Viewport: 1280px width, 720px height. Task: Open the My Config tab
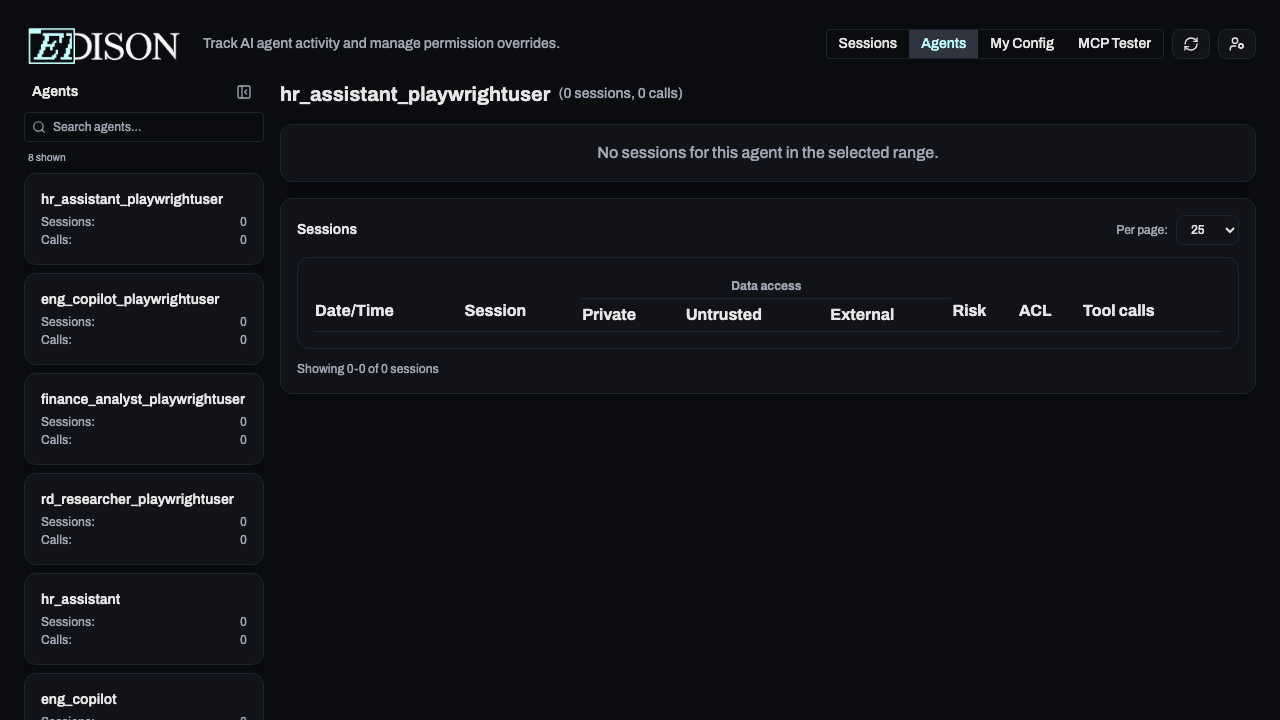click(1021, 43)
